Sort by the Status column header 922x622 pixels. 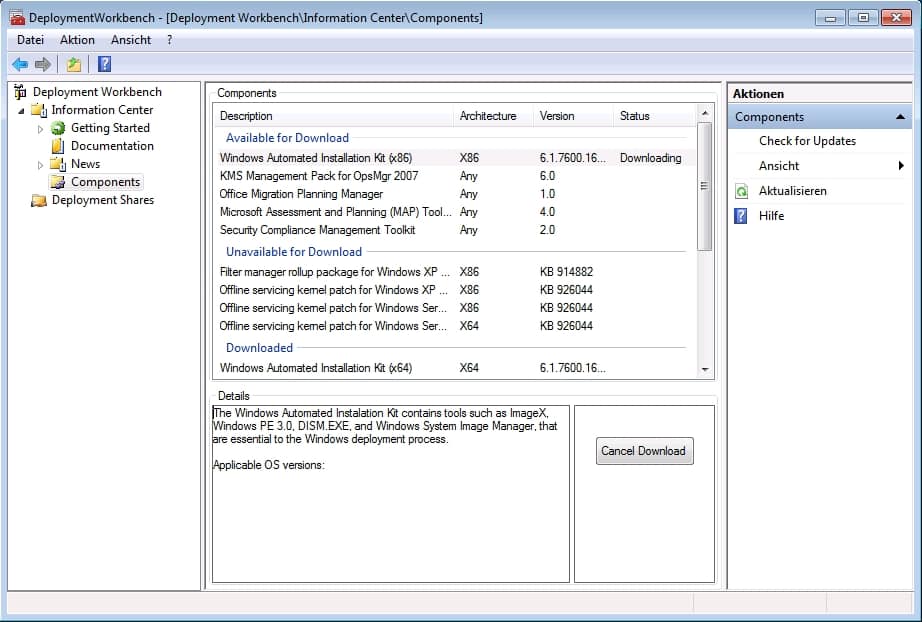(x=654, y=116)
